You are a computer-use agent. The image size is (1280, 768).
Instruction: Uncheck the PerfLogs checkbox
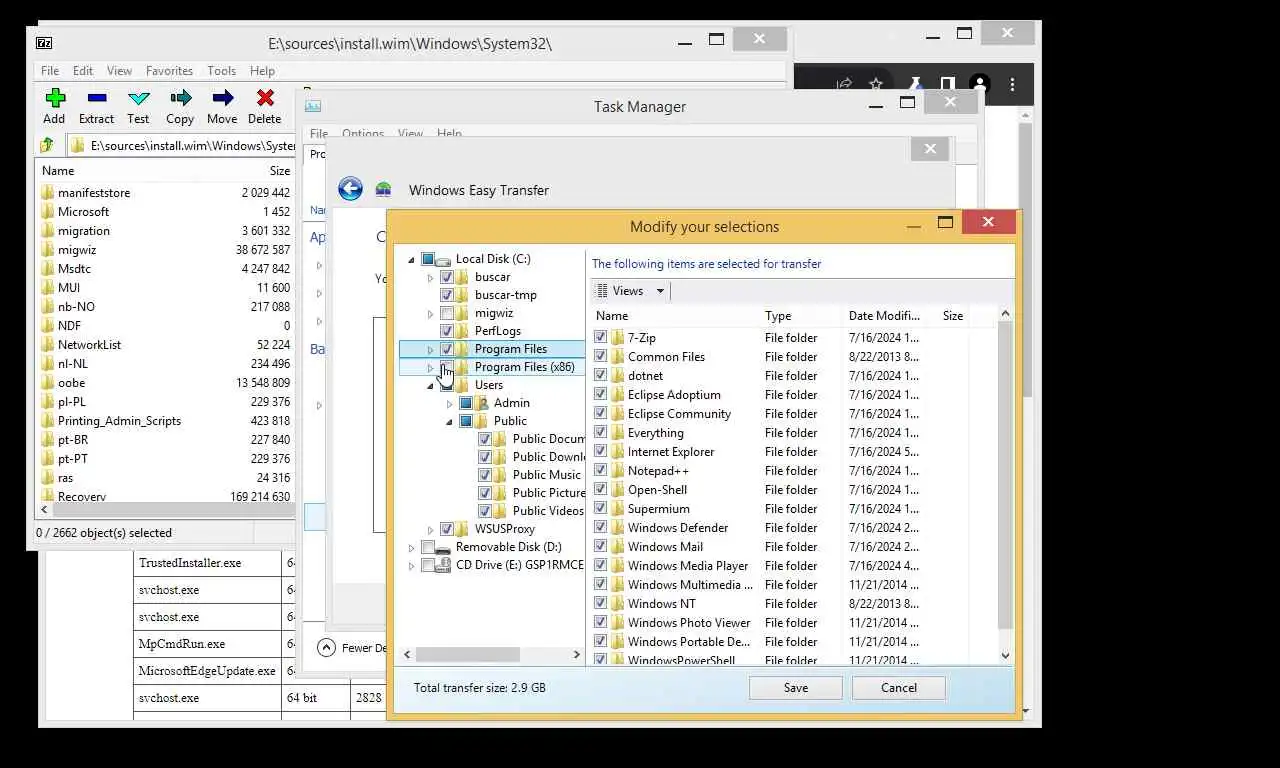pos(447,331)
